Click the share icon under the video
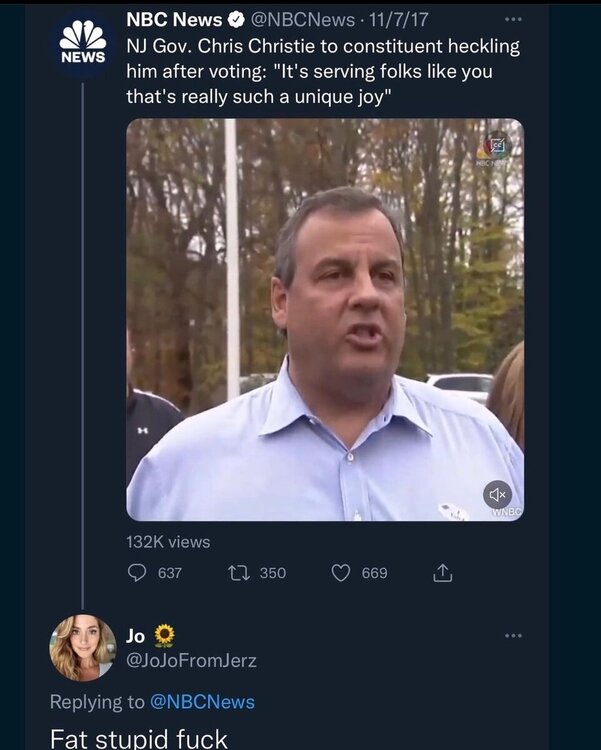The height and width of the screenshot is (750, 601). [x=442, y=573]
